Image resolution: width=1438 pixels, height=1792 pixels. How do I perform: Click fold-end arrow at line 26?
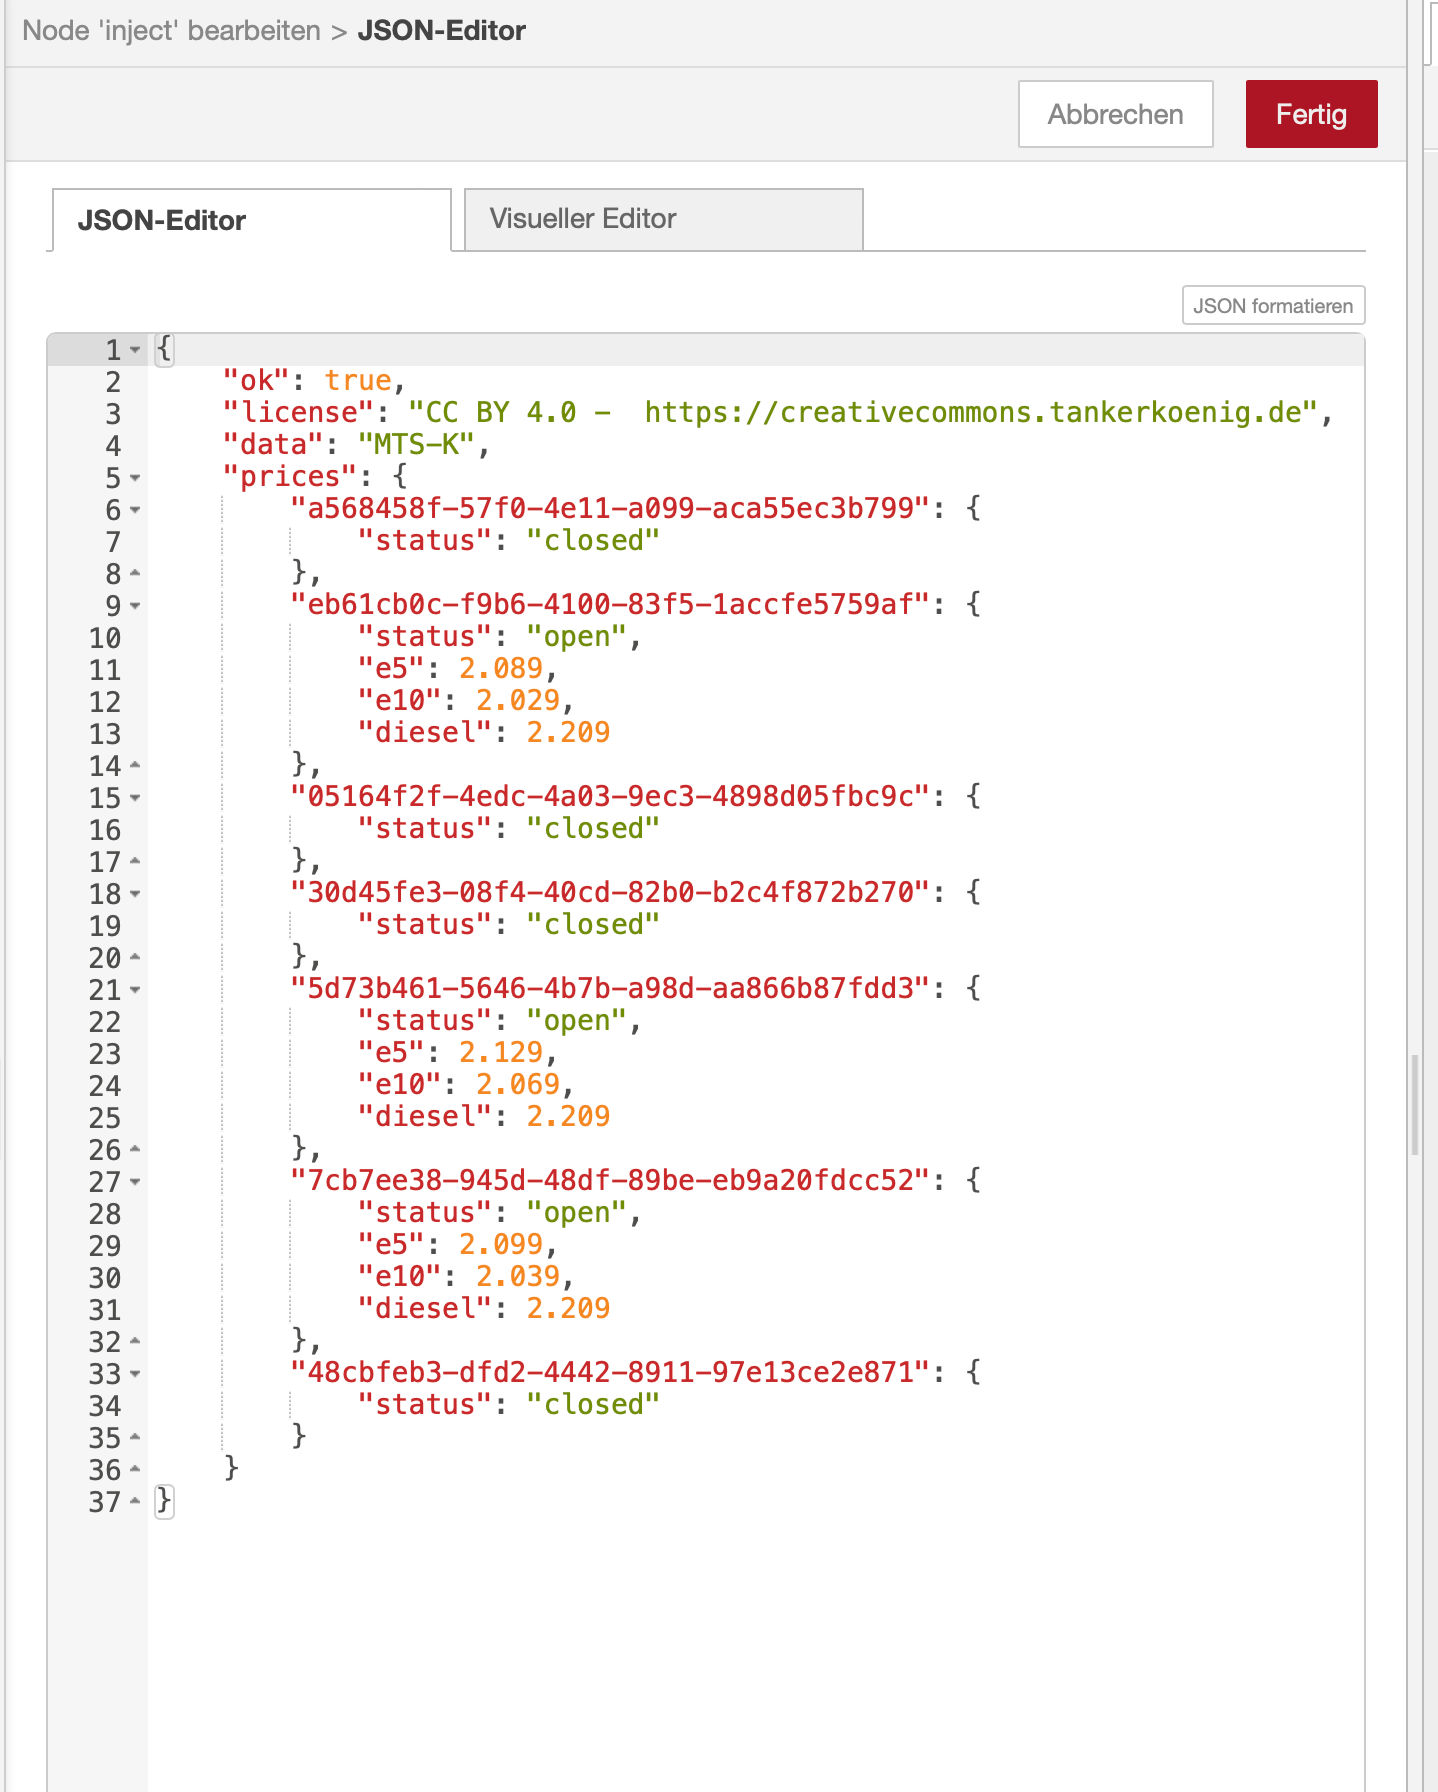pyautogui.click(x=135, y=1150)
